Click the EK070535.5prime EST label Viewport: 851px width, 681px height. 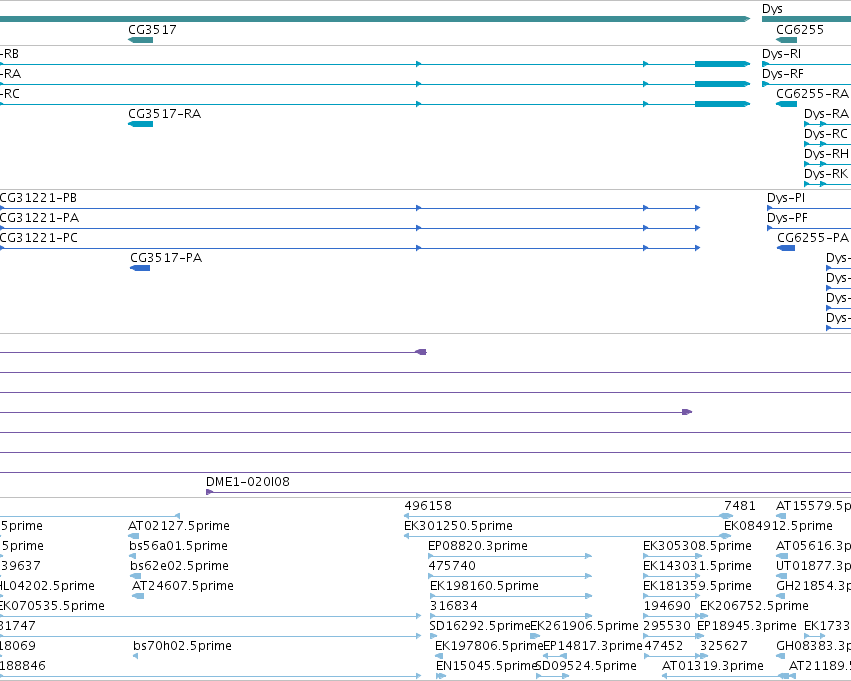(x=52, y=606)
